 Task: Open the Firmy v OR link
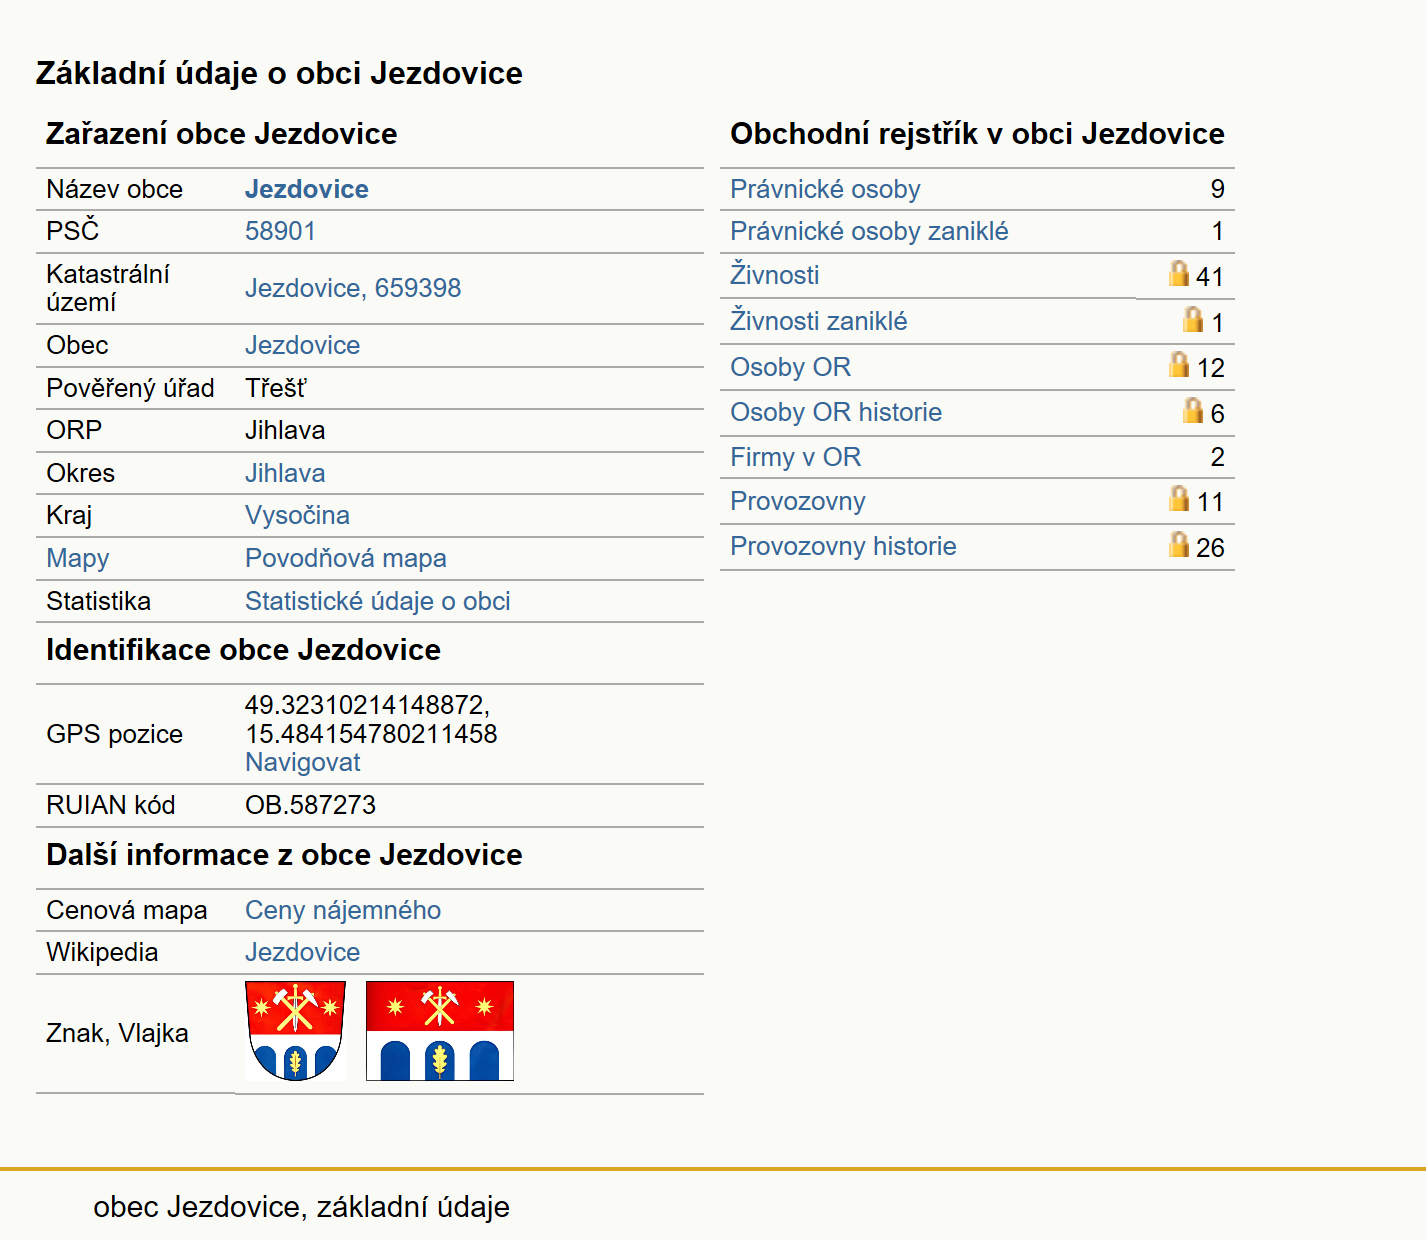pyautogui.click(x=795, y=457)
